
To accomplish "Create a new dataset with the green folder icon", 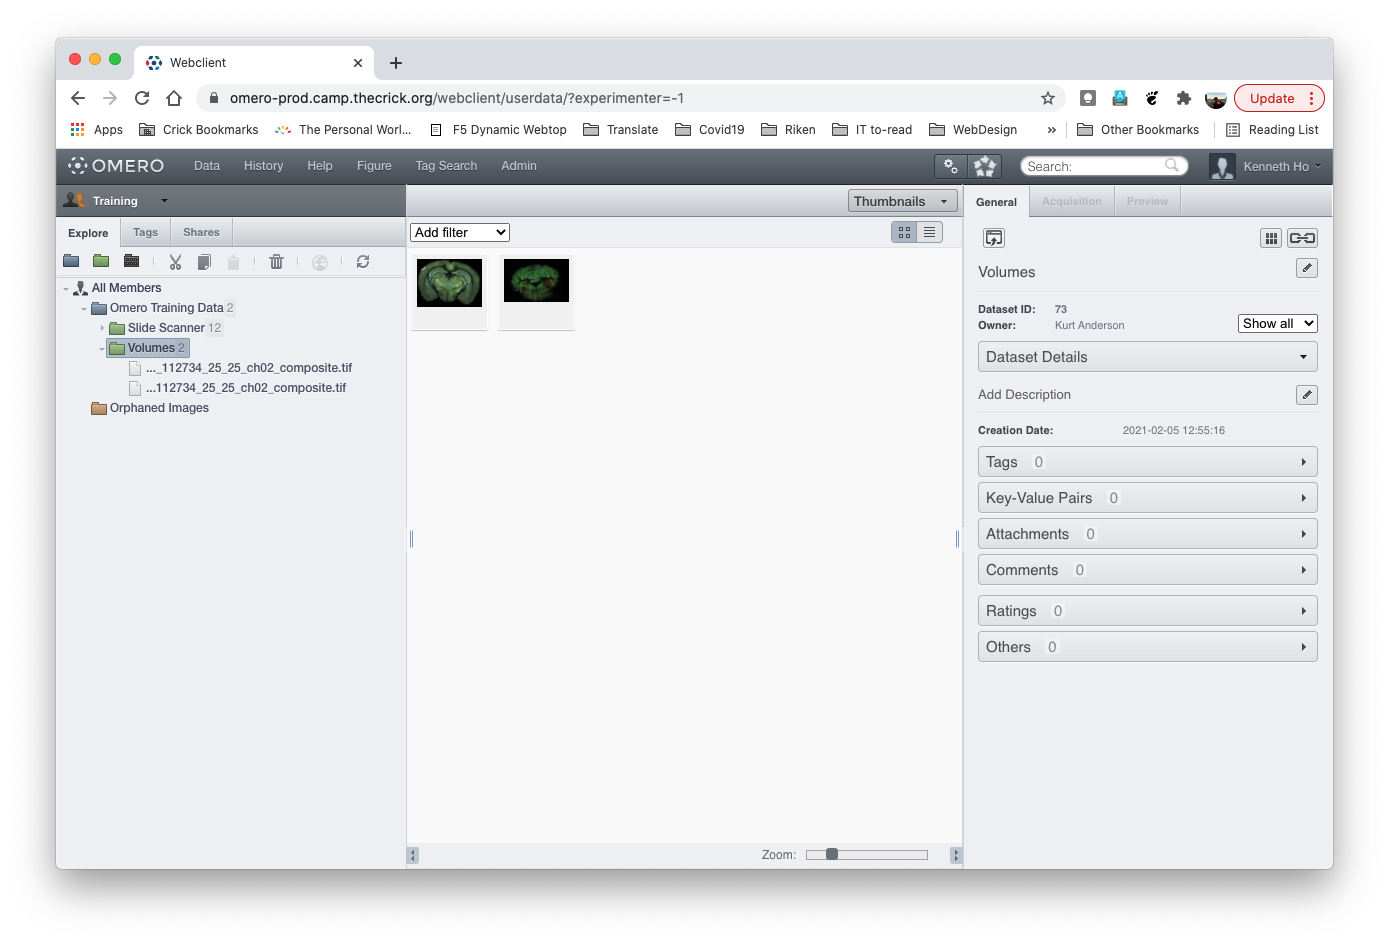I will pyautogui.click(x=101, y=261).
